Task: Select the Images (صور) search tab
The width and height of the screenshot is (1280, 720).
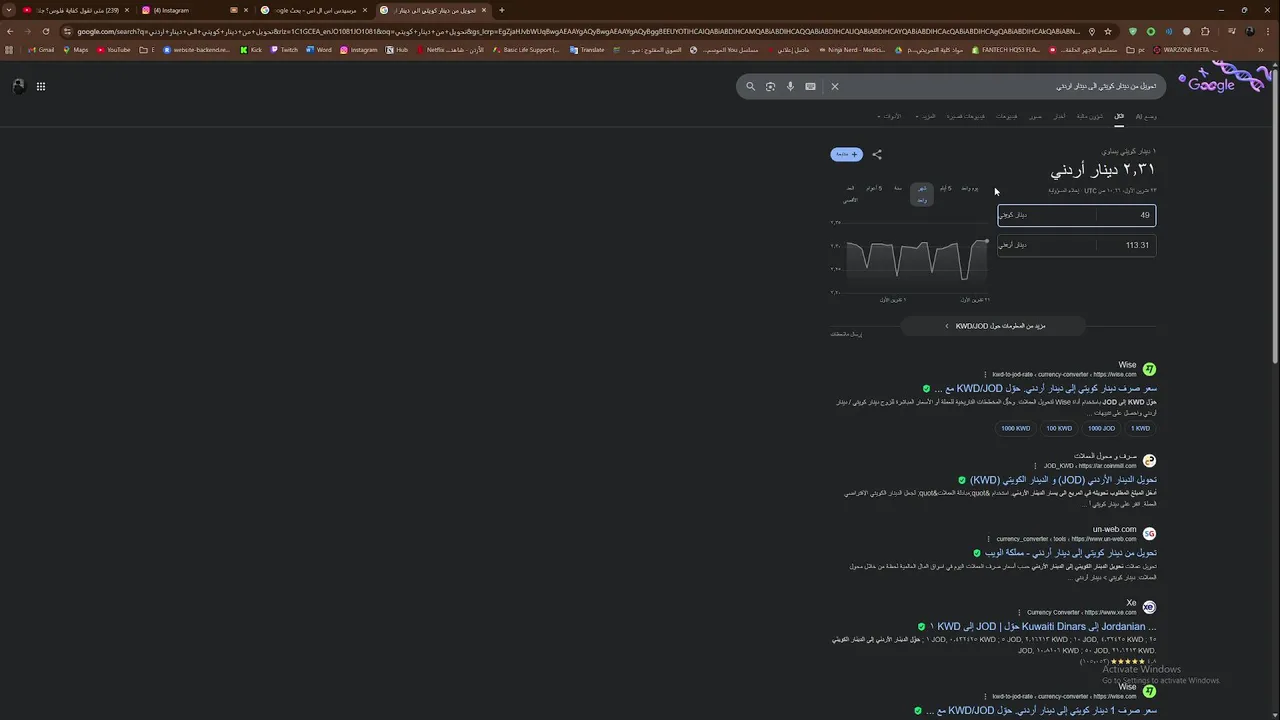Action: click(x=1036, y=116)
